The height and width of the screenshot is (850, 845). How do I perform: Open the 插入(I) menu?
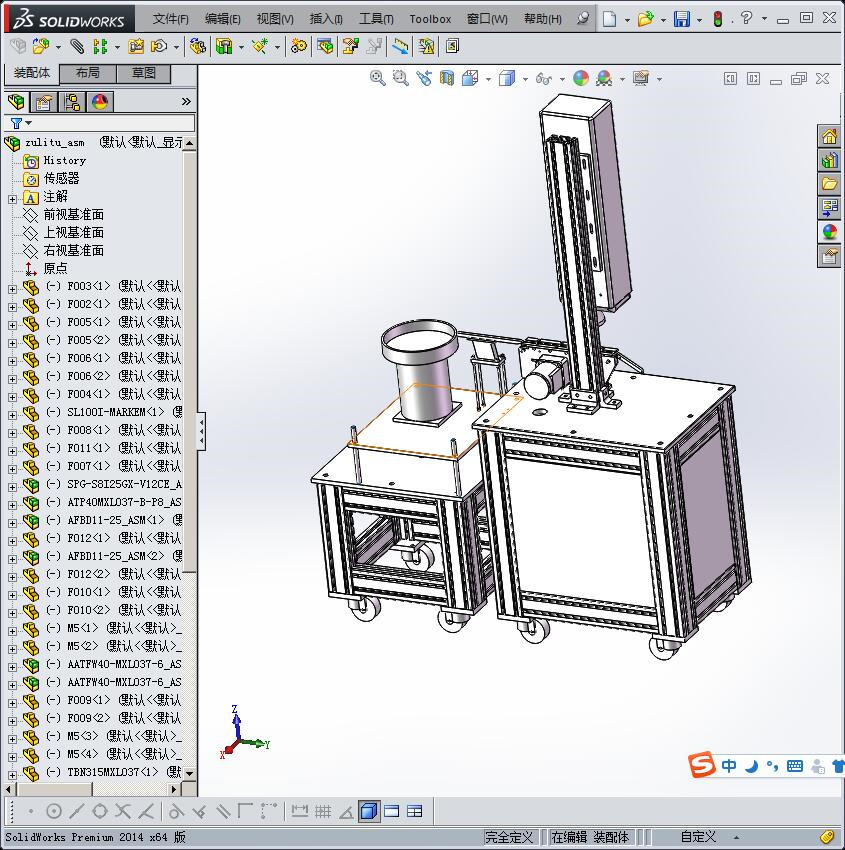[x=326, y=19]
